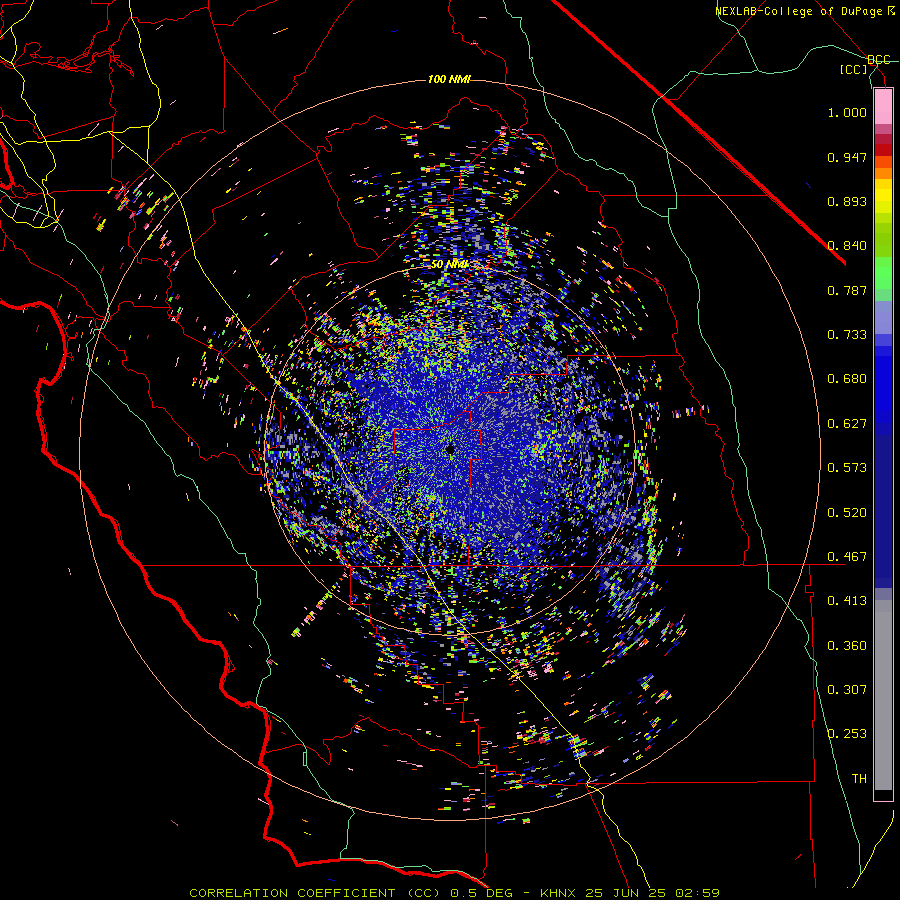Click the 50 NMI range ring label

(449, 265)
